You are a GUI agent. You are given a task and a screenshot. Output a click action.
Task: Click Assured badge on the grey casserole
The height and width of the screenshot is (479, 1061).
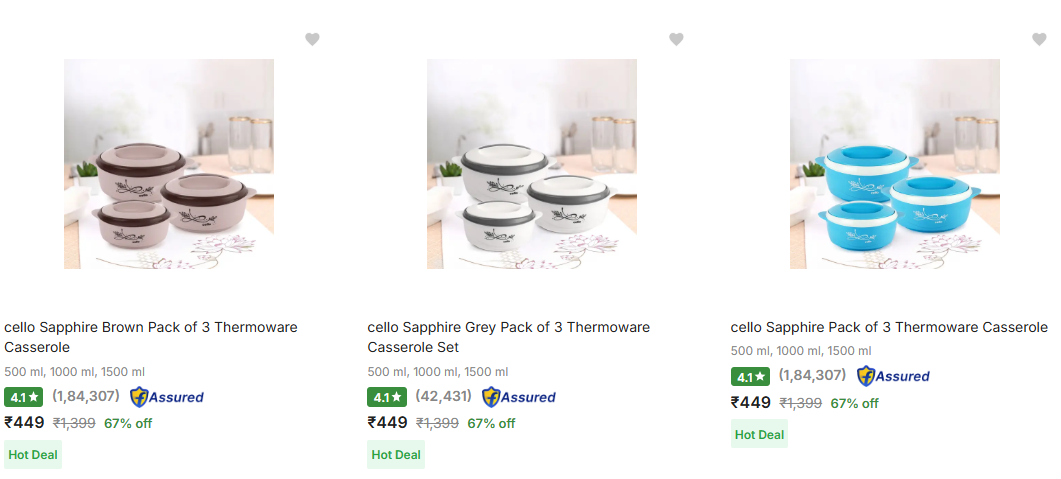click(519, 397)
